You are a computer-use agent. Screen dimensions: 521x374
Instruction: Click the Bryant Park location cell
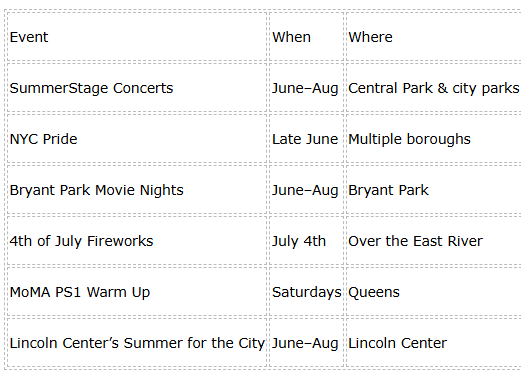(434, 190)
